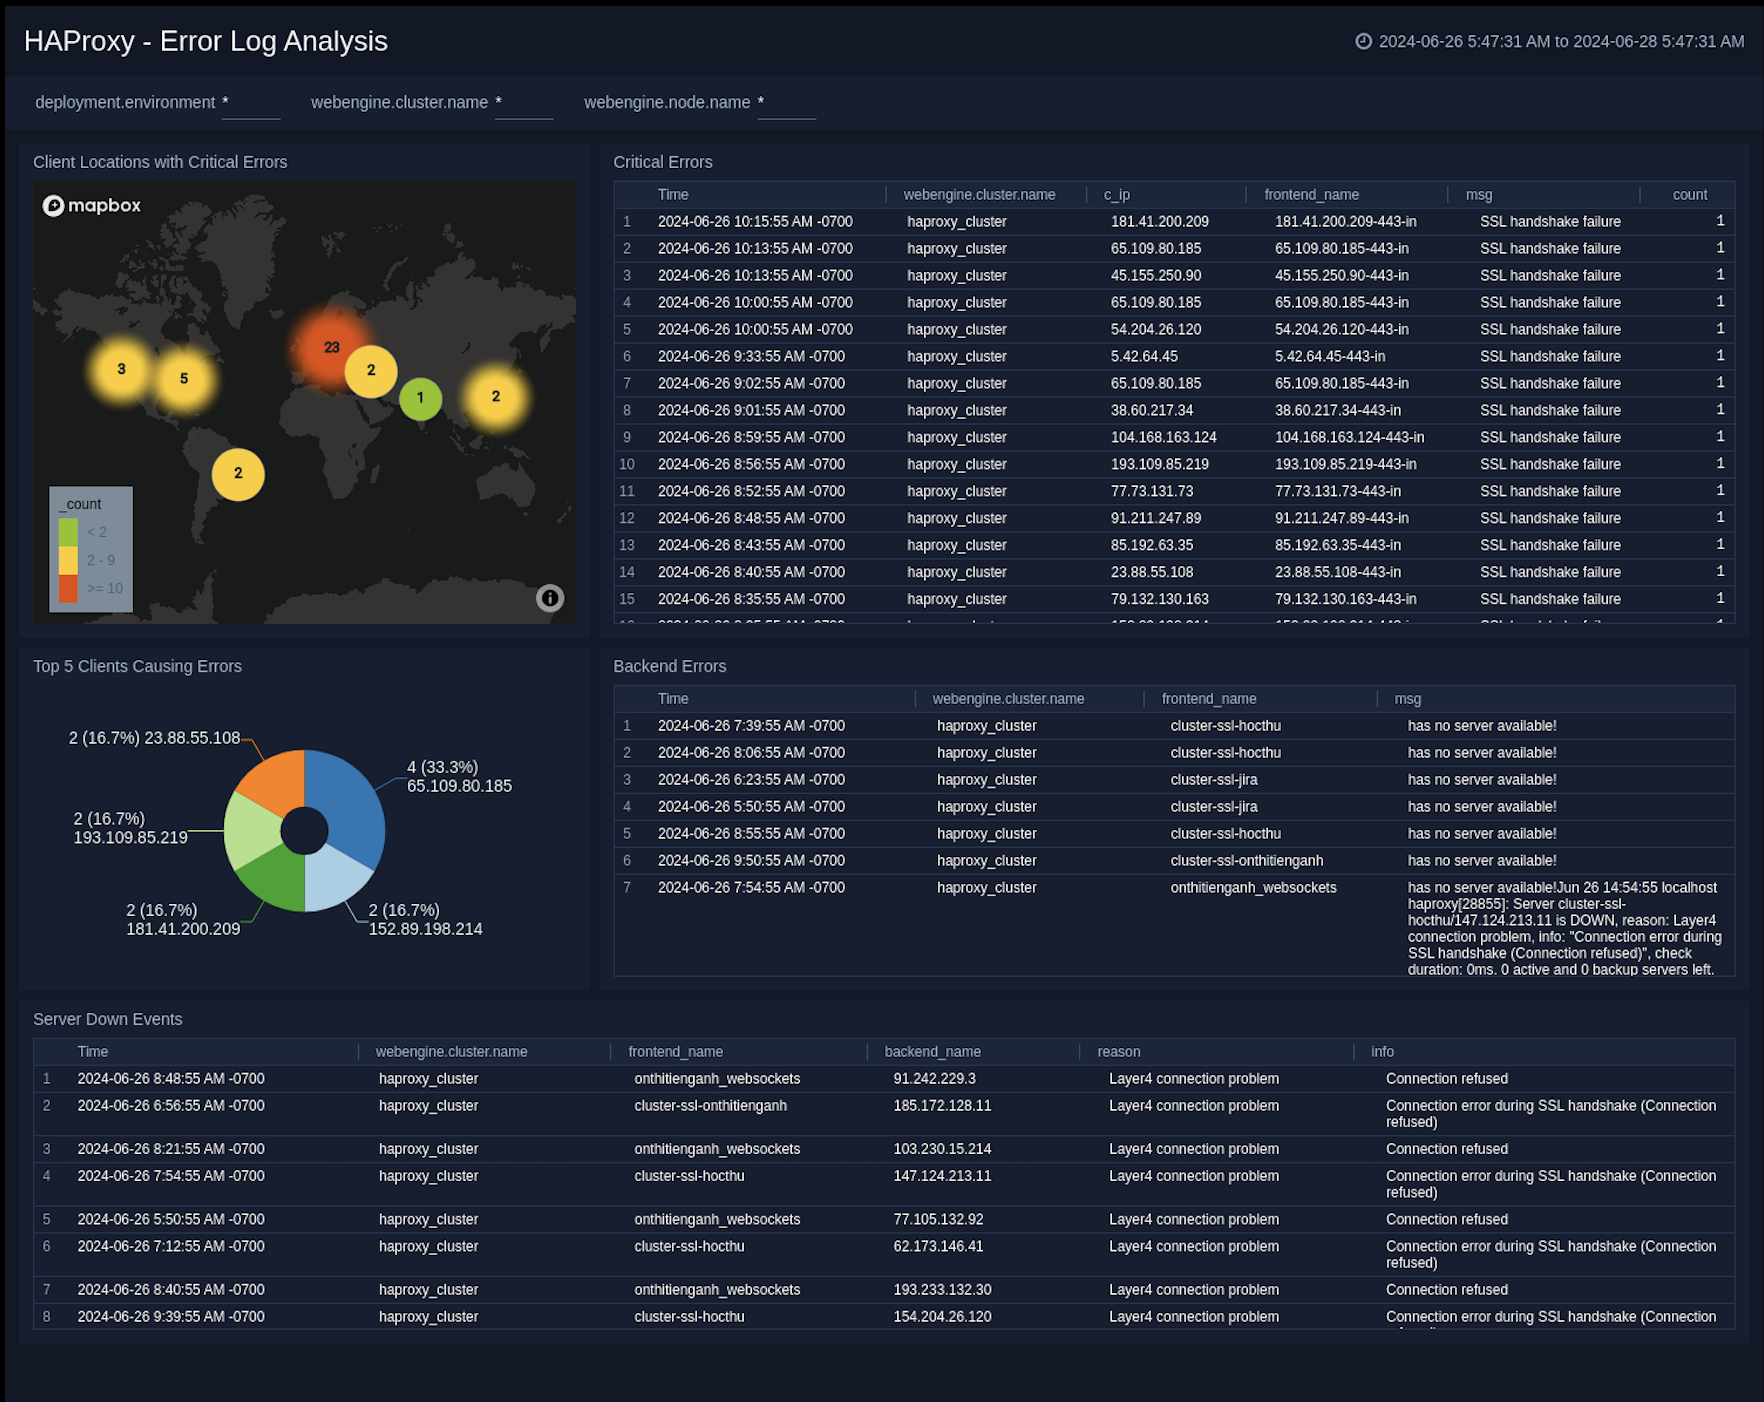Set the deployment.environment filter field

pos(251,103)
